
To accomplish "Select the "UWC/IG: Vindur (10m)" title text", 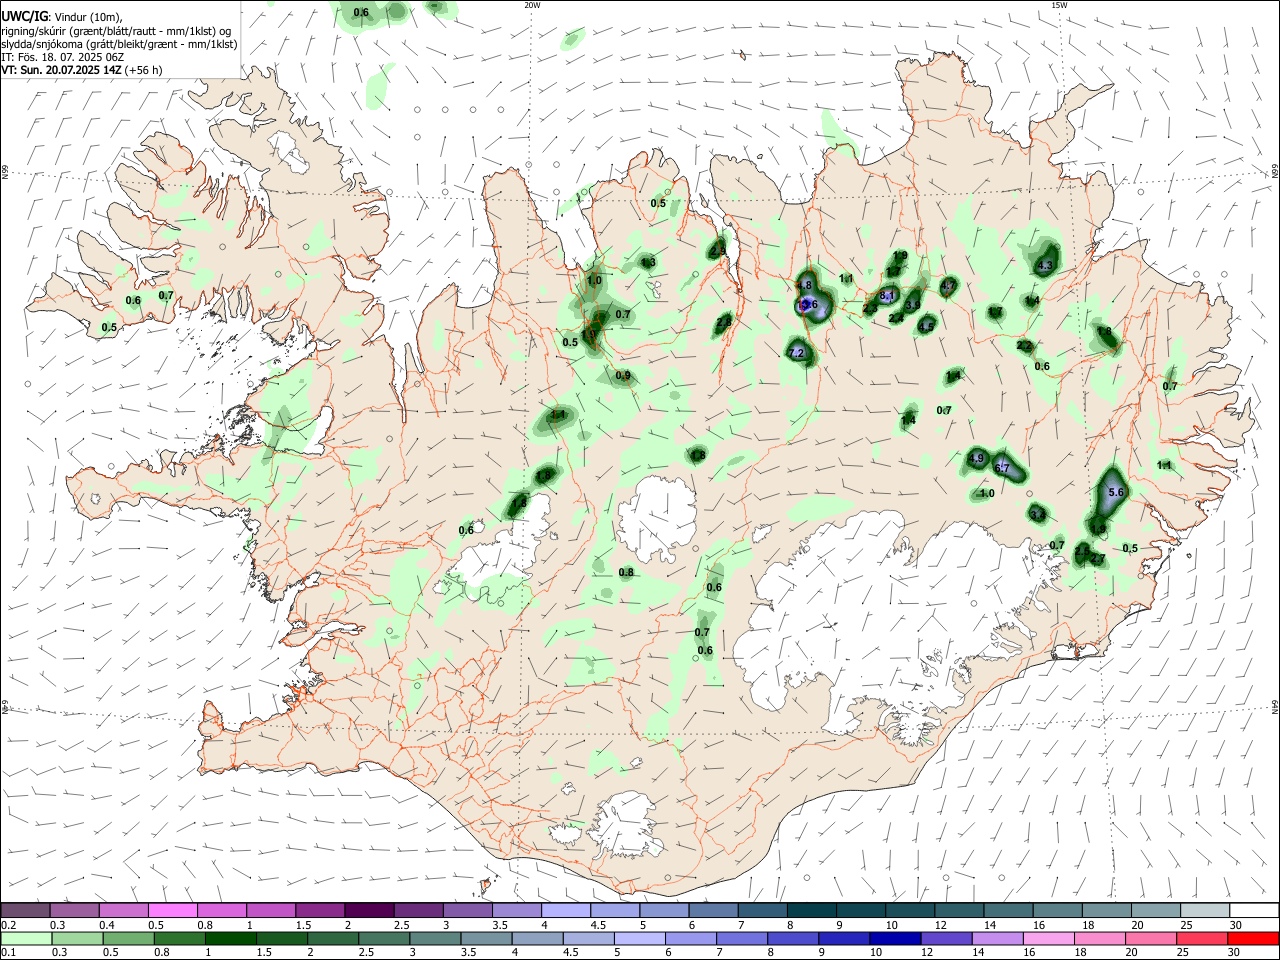I will pos(61,17).
